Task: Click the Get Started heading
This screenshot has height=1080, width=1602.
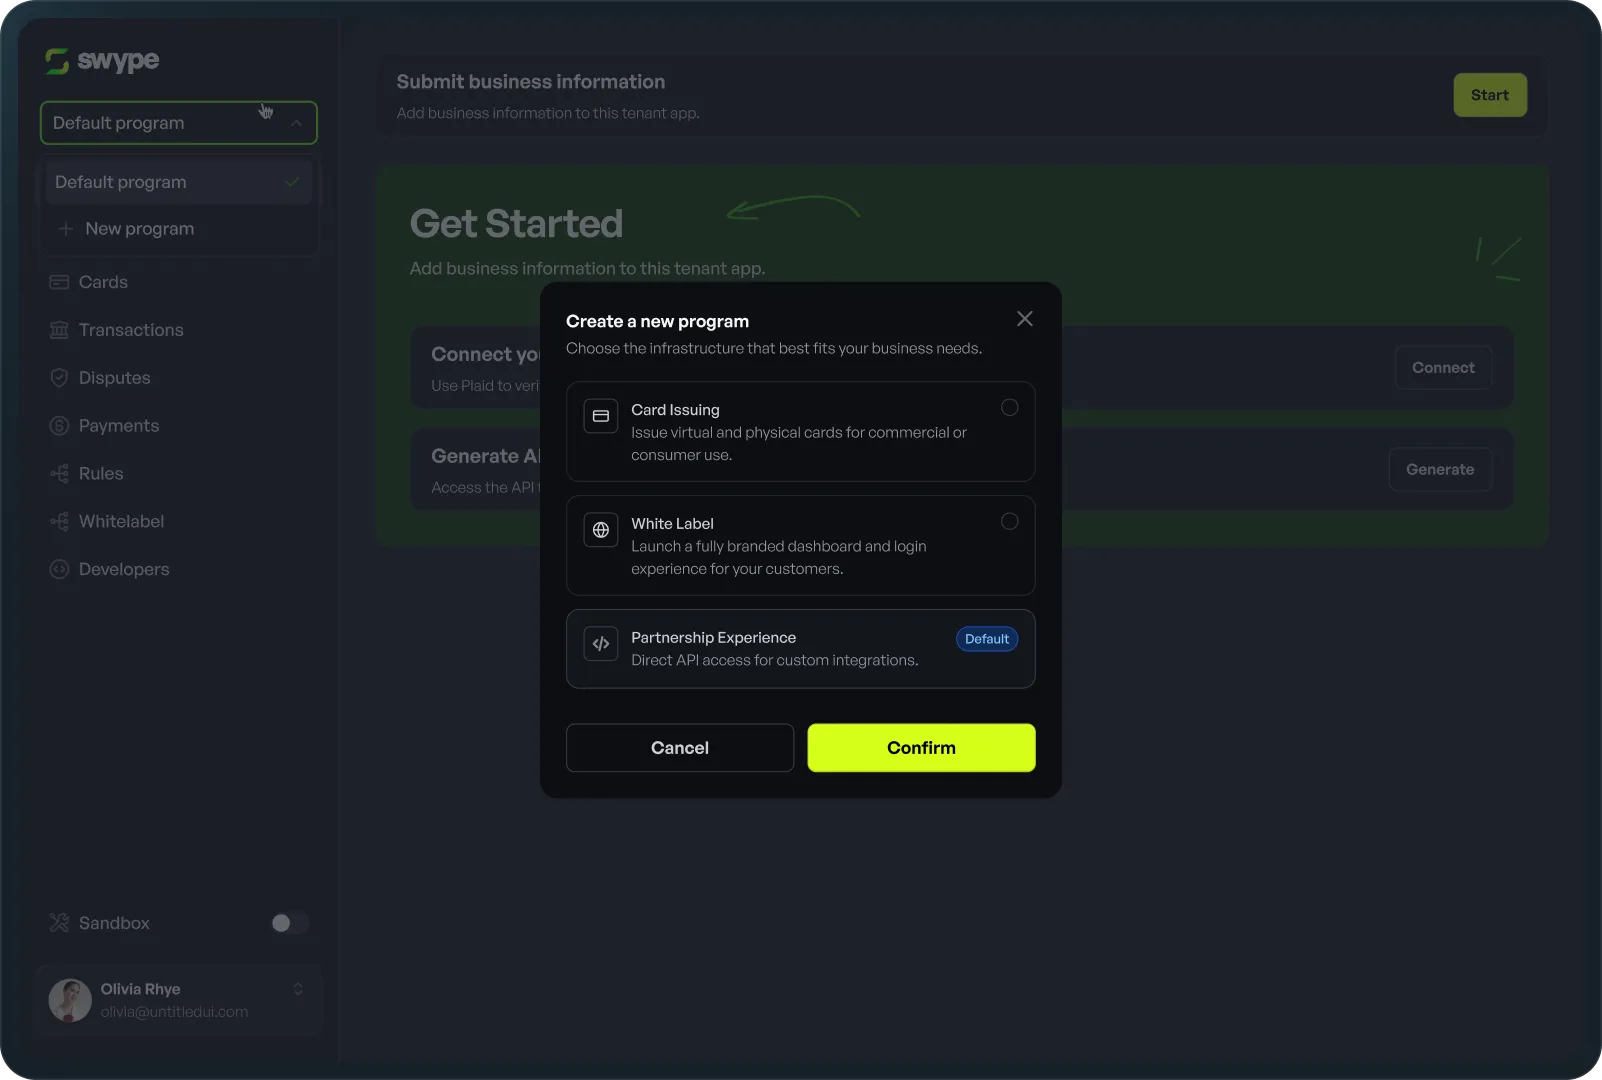Action: [x=516, y=224]
